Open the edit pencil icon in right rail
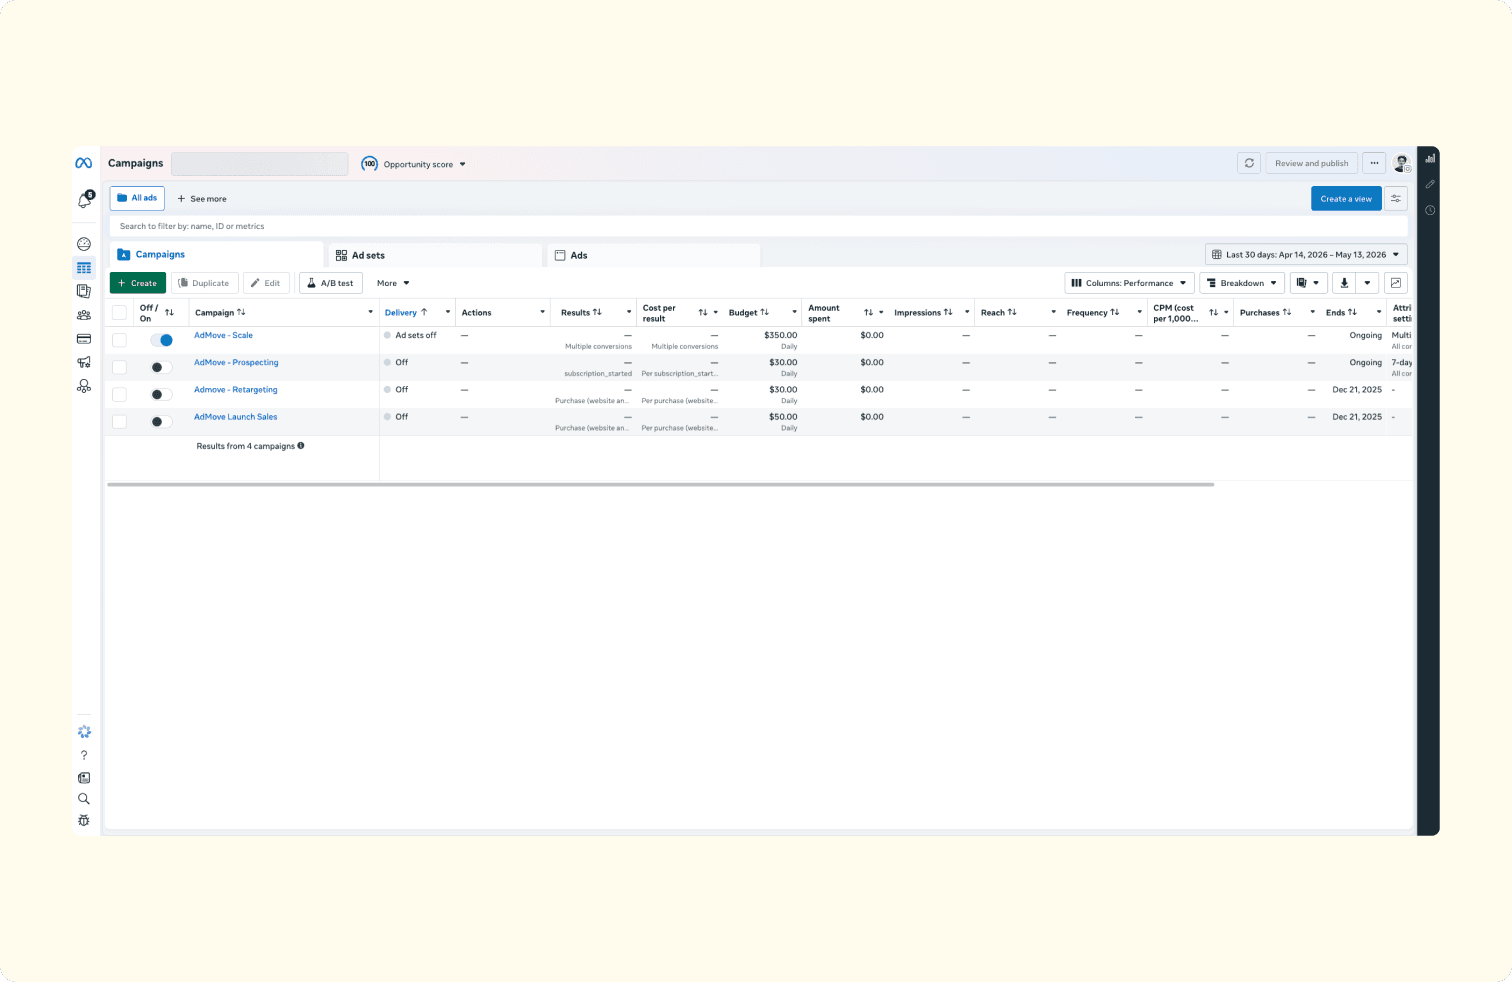The height and width of the screenshot is (982, 1512). tap(1430, 184)
